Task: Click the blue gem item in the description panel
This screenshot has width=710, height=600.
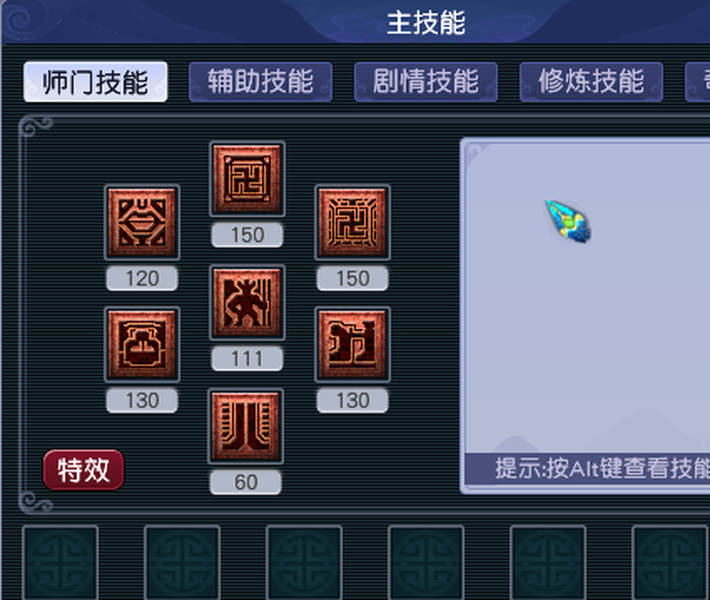Action: (x=568, y=221)
